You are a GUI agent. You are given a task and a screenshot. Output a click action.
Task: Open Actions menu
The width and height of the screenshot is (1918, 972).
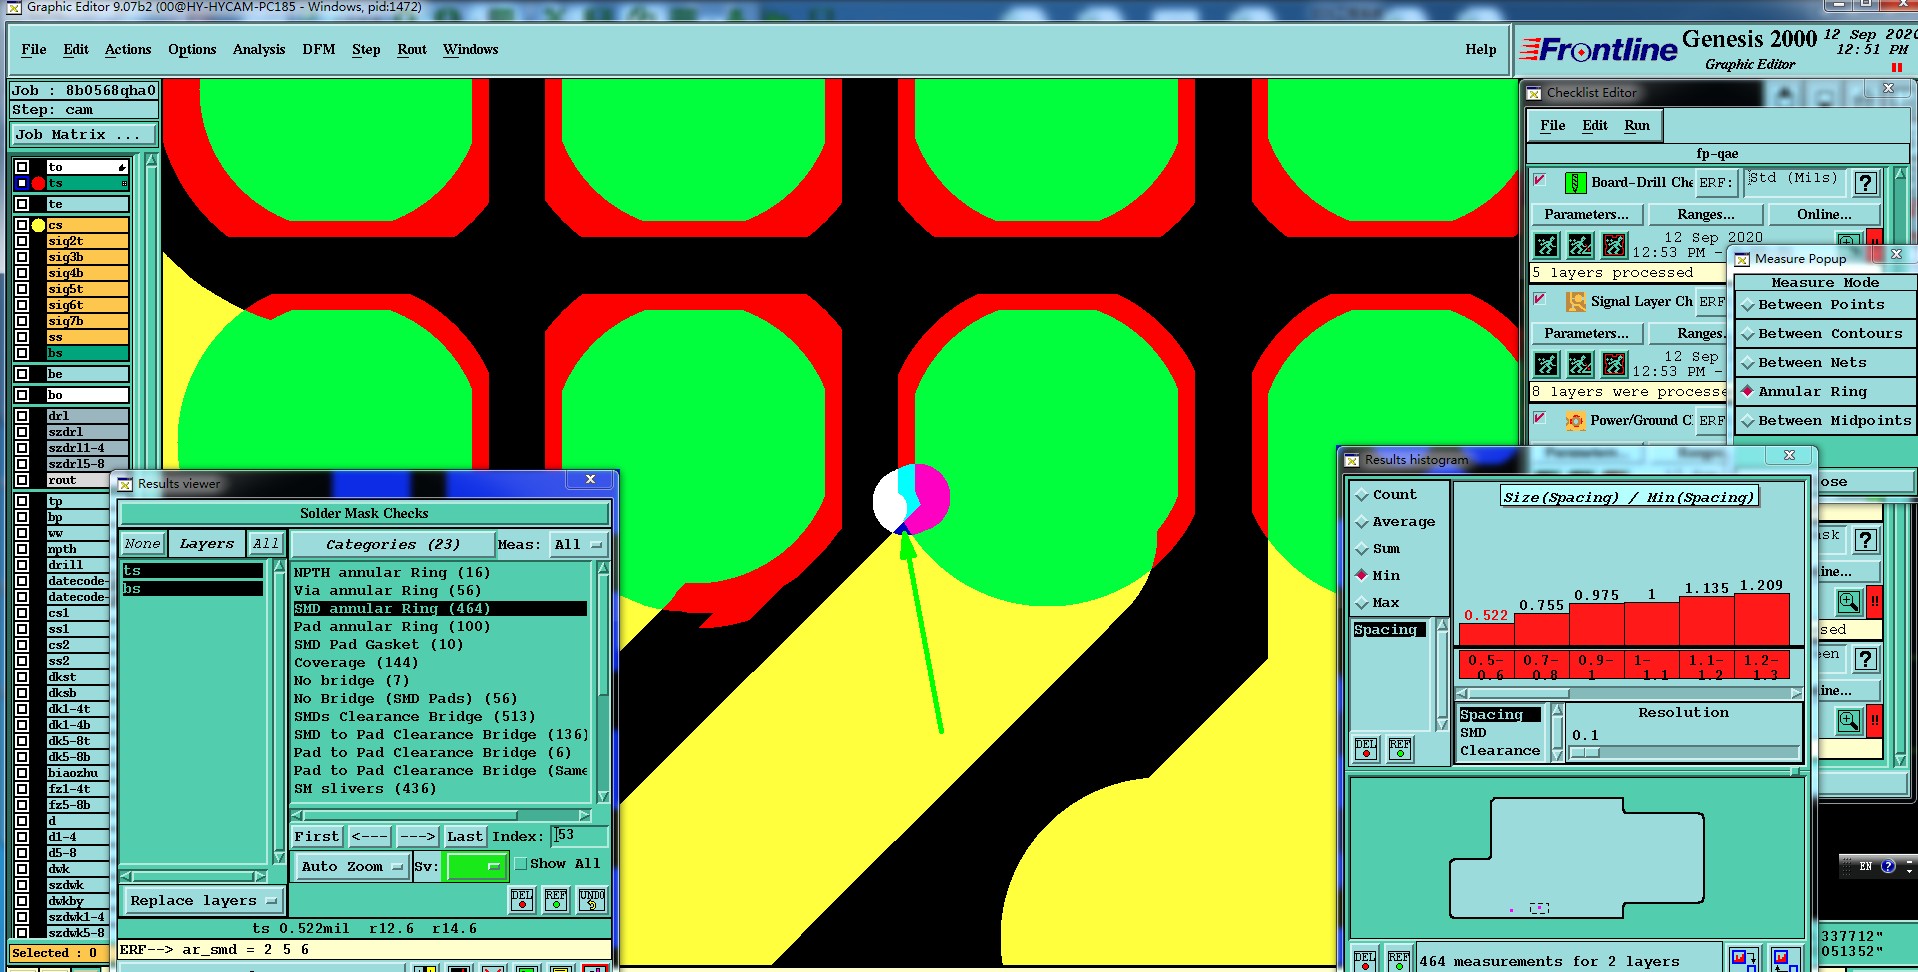coord(128,50)
